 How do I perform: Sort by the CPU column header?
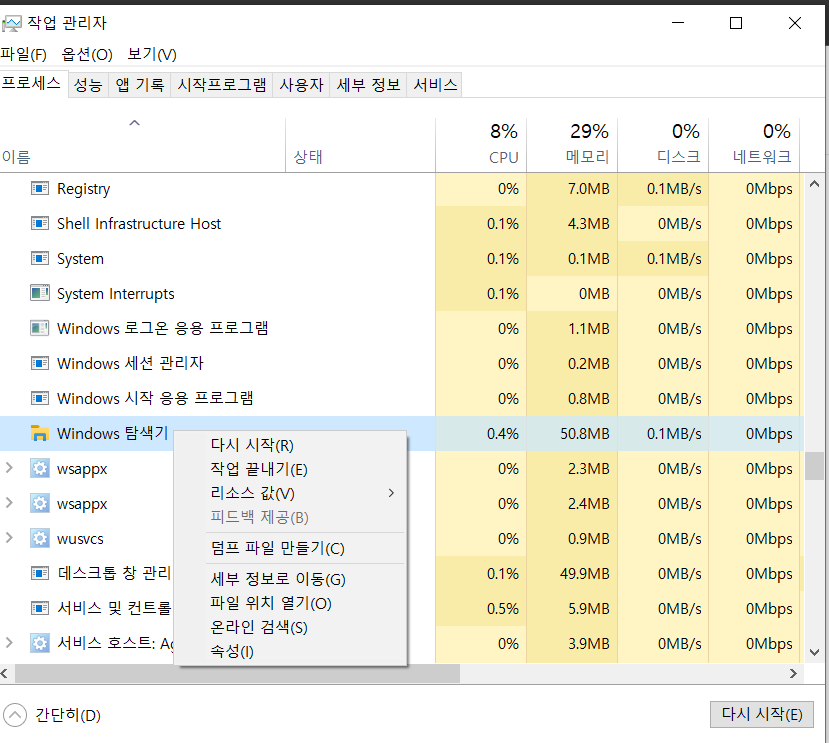481,145
